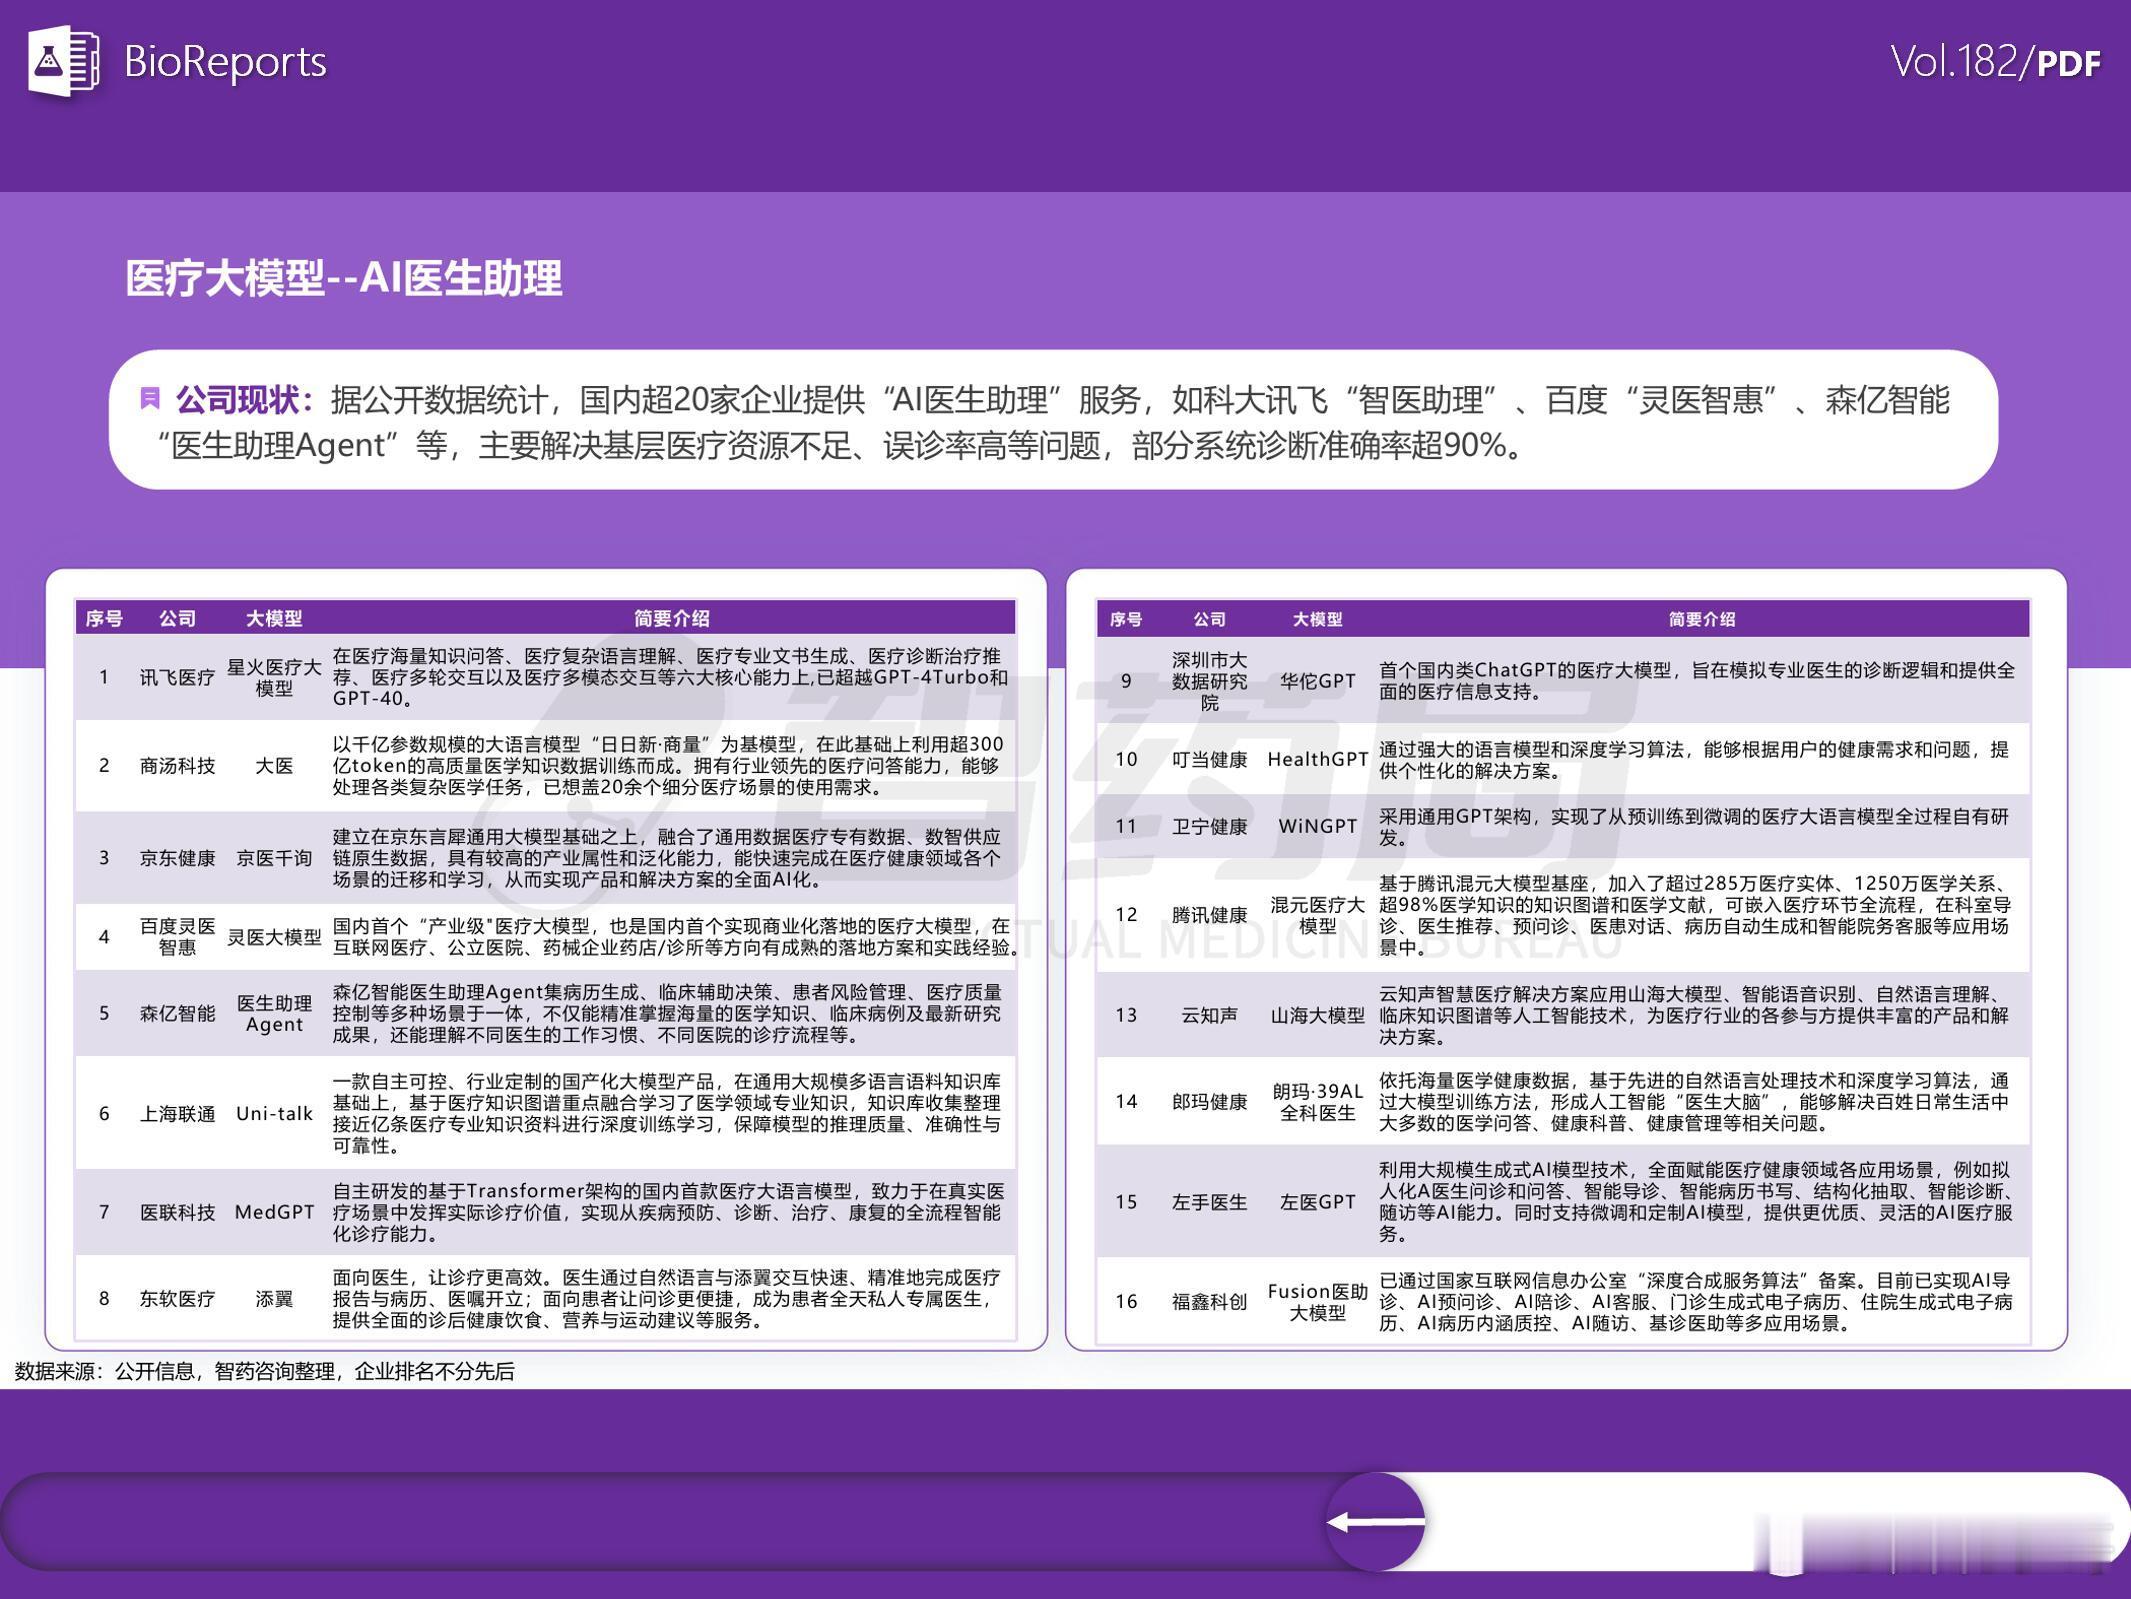The height and width of the screenshot is (1599, 2131).
Task: Select the 商汤科技 company cell
Action: click(177, 766)
